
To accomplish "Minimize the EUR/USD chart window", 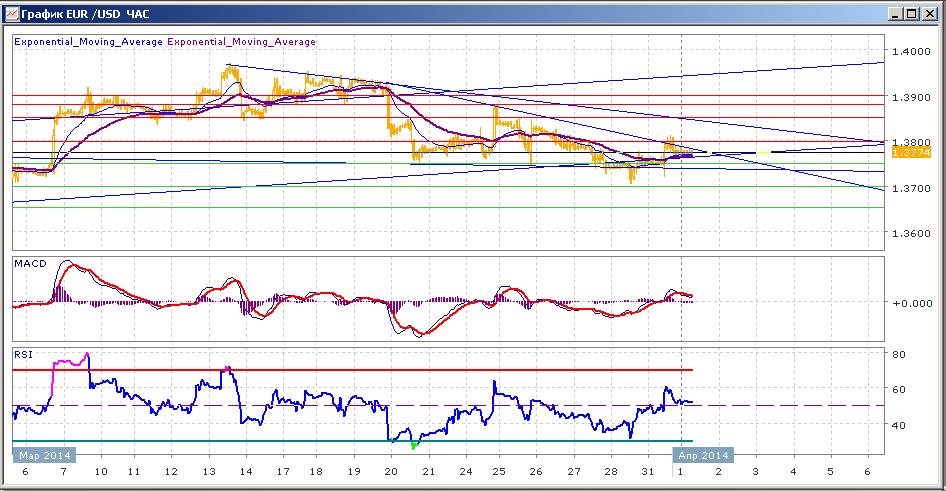I will coord(896,14).
